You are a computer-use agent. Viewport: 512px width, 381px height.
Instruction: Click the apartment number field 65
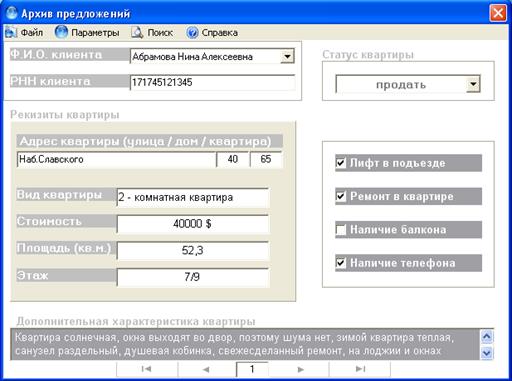tap(266, 159)
